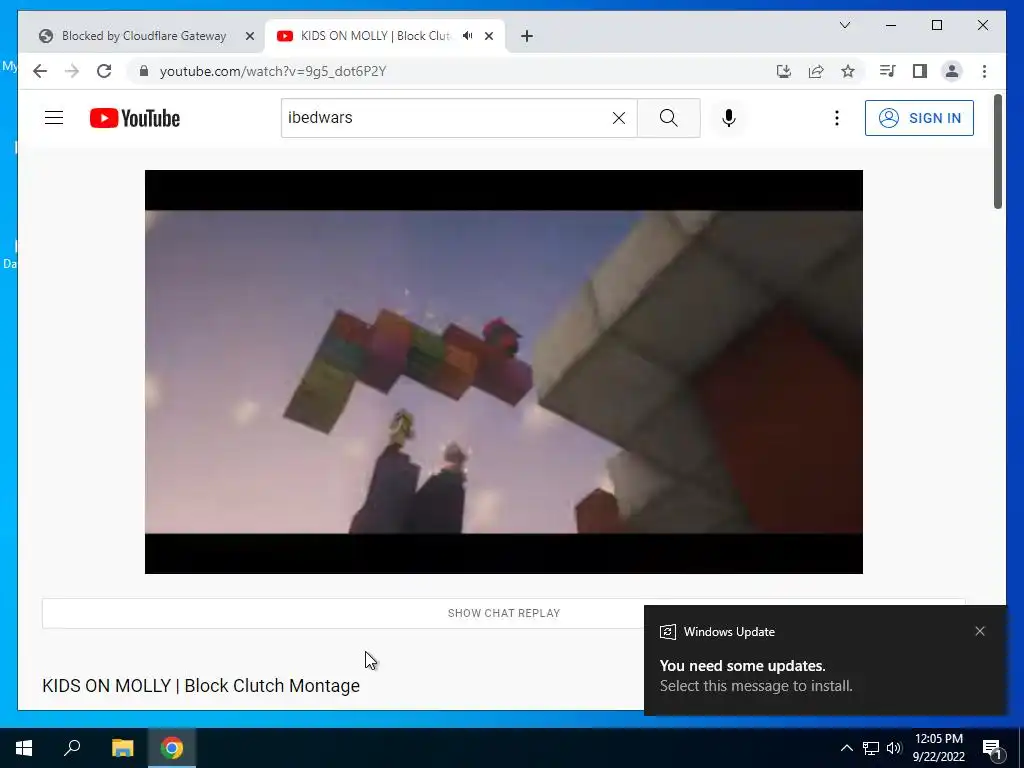Install app via address bar download icon
Image resolution: width=1024 pixels, height=768 pixels.
point(784,71)
